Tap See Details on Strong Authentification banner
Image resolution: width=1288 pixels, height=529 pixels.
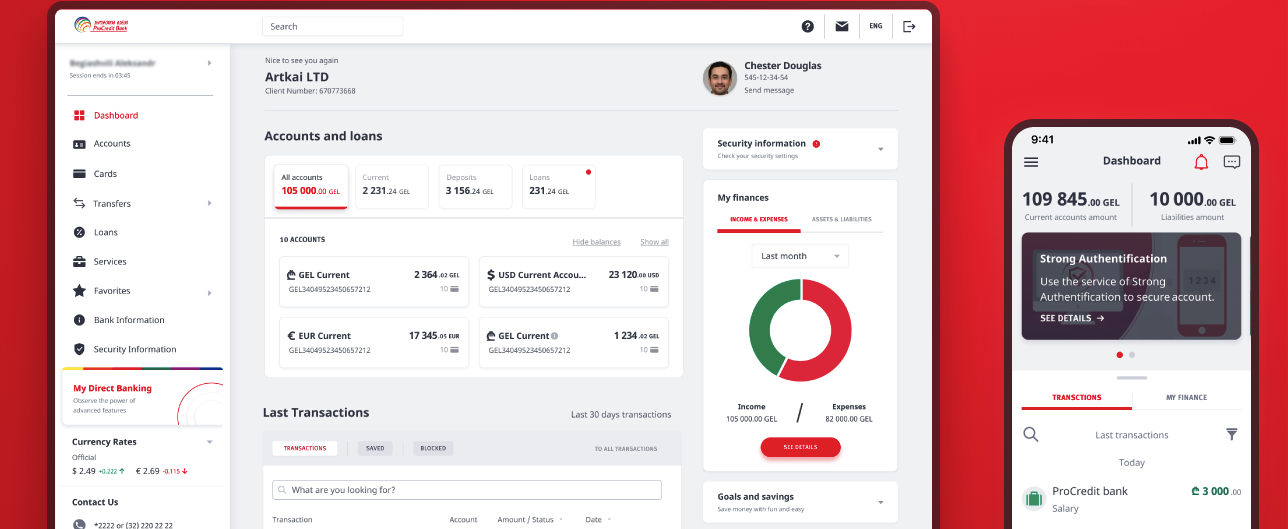tap(1072, 318)
